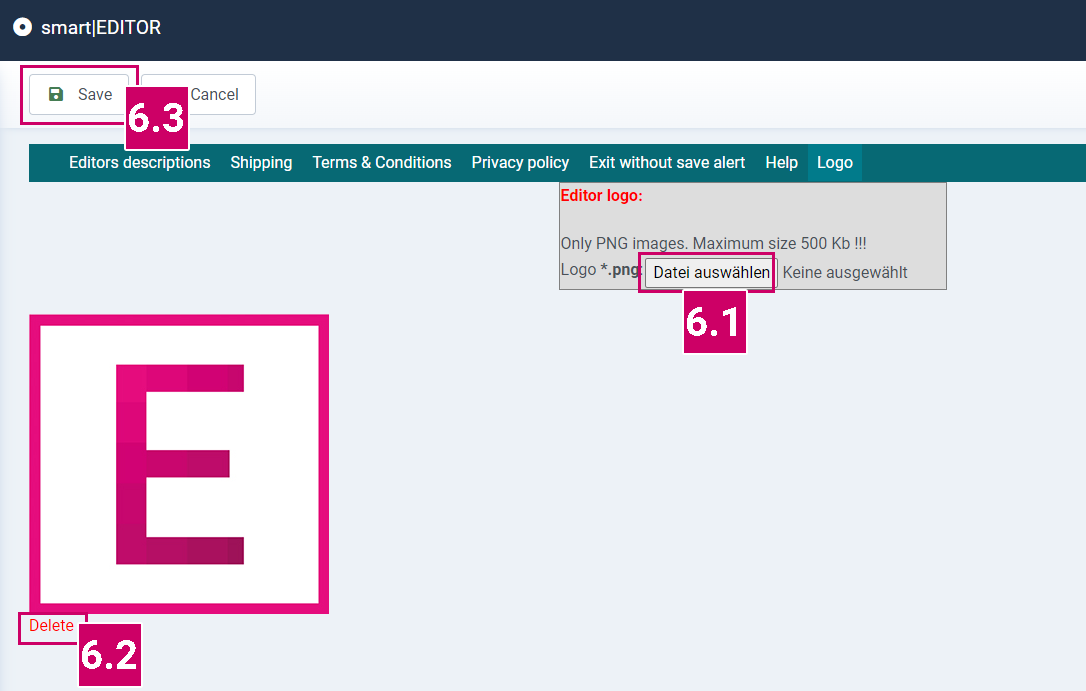Click the 'Editor logo:' heading text
The image size is (1086, 691).
[601, 195]
